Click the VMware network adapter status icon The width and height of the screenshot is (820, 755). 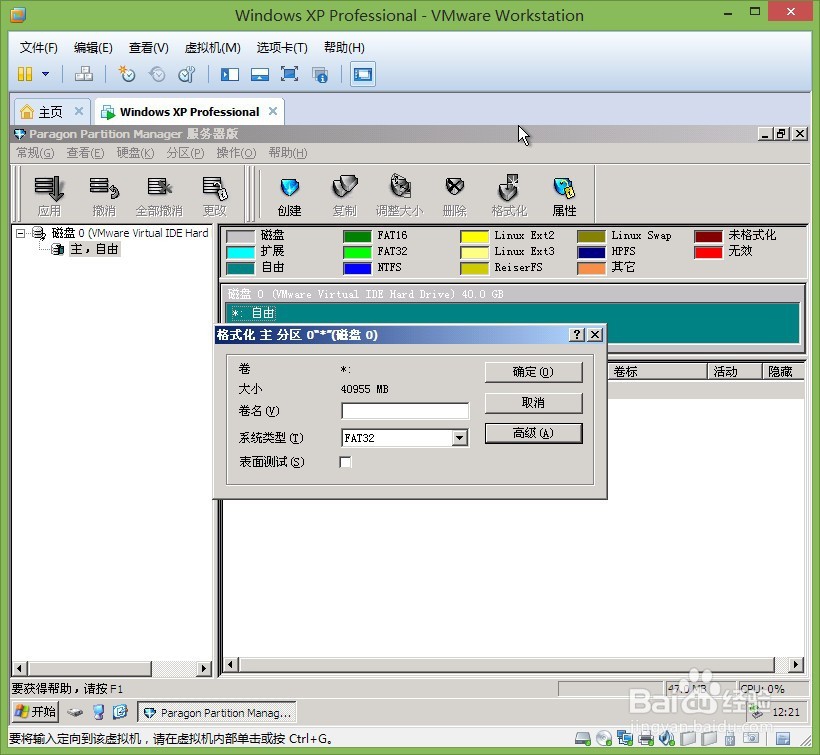point(625,739)
